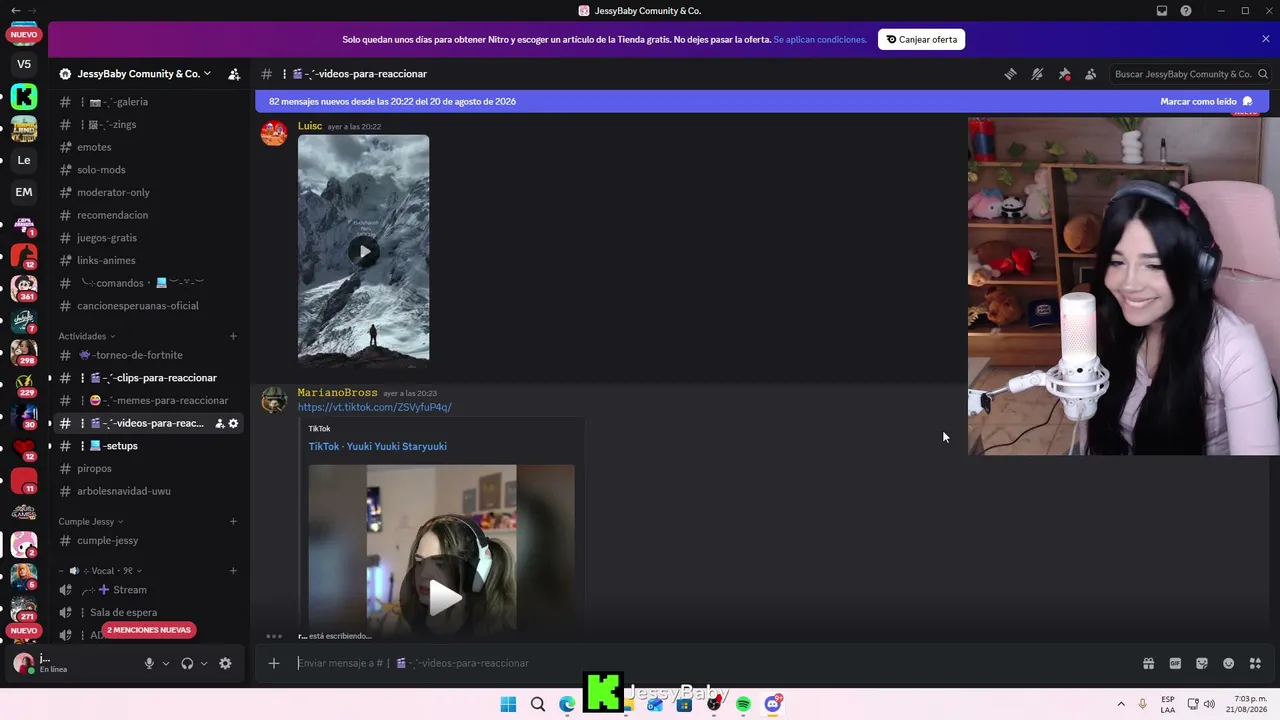Create a channel in Cumple Jessy
Screen dimensions: 1280x720
tap(233, 521)
